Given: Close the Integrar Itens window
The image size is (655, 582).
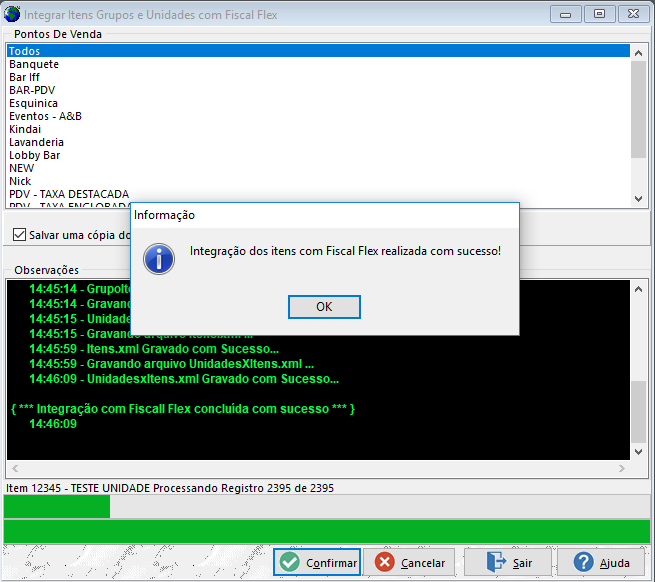Looking at the screenshot, I should click(x=633, y=15).
